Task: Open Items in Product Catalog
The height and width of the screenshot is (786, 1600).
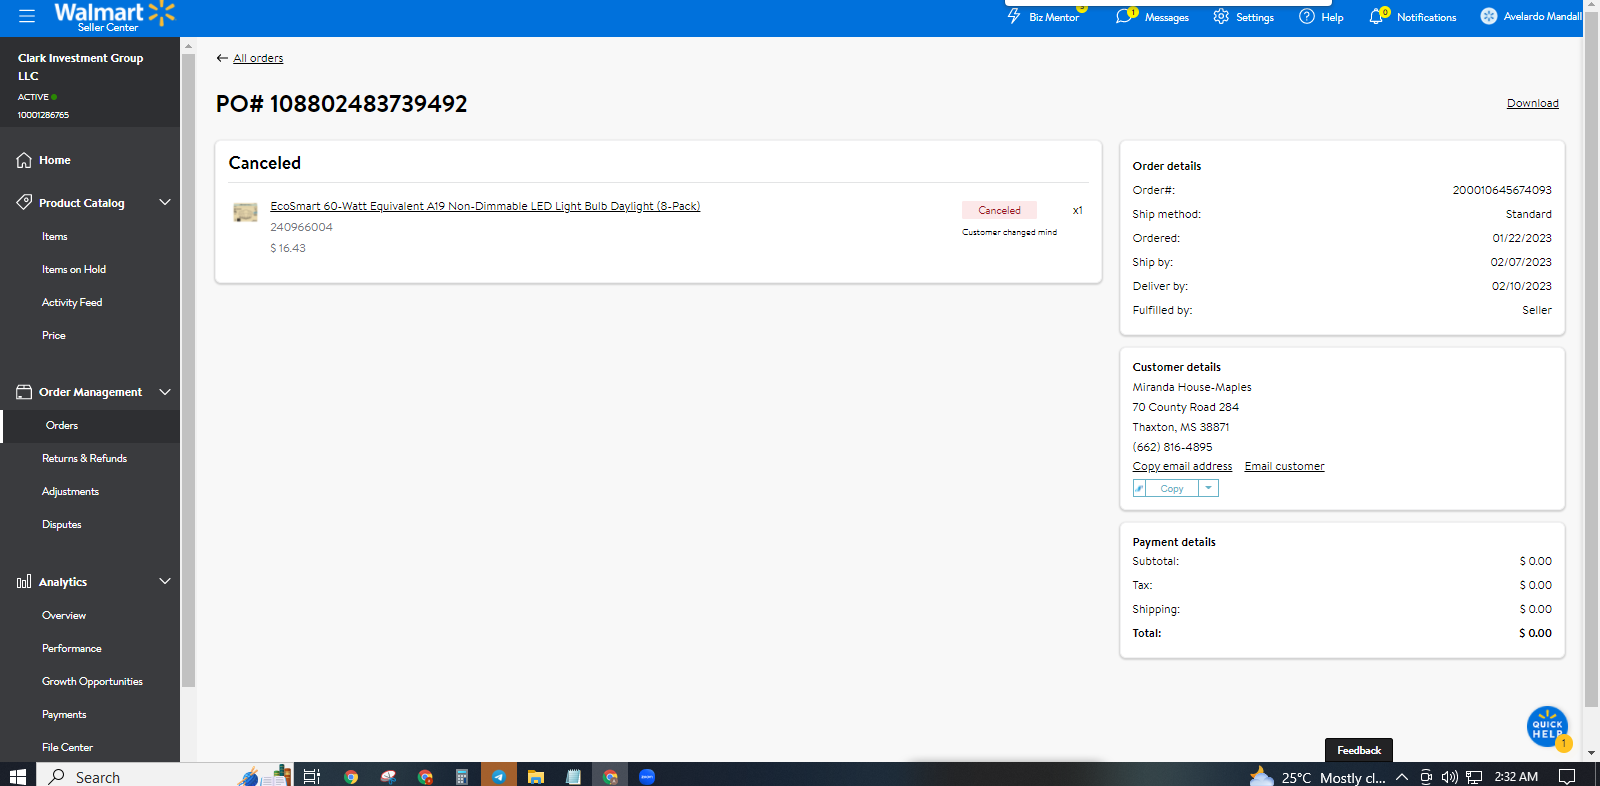Action: coord(55,237)
